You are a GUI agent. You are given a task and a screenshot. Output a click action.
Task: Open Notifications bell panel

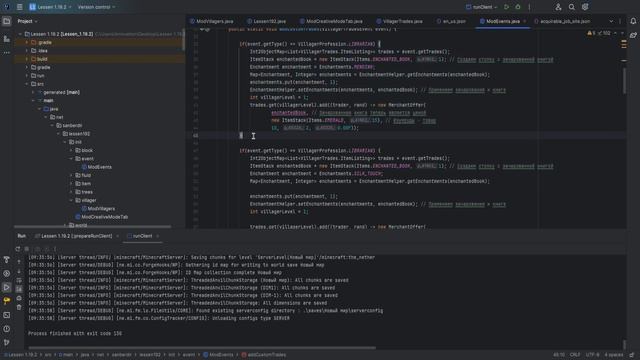[633, 21]
